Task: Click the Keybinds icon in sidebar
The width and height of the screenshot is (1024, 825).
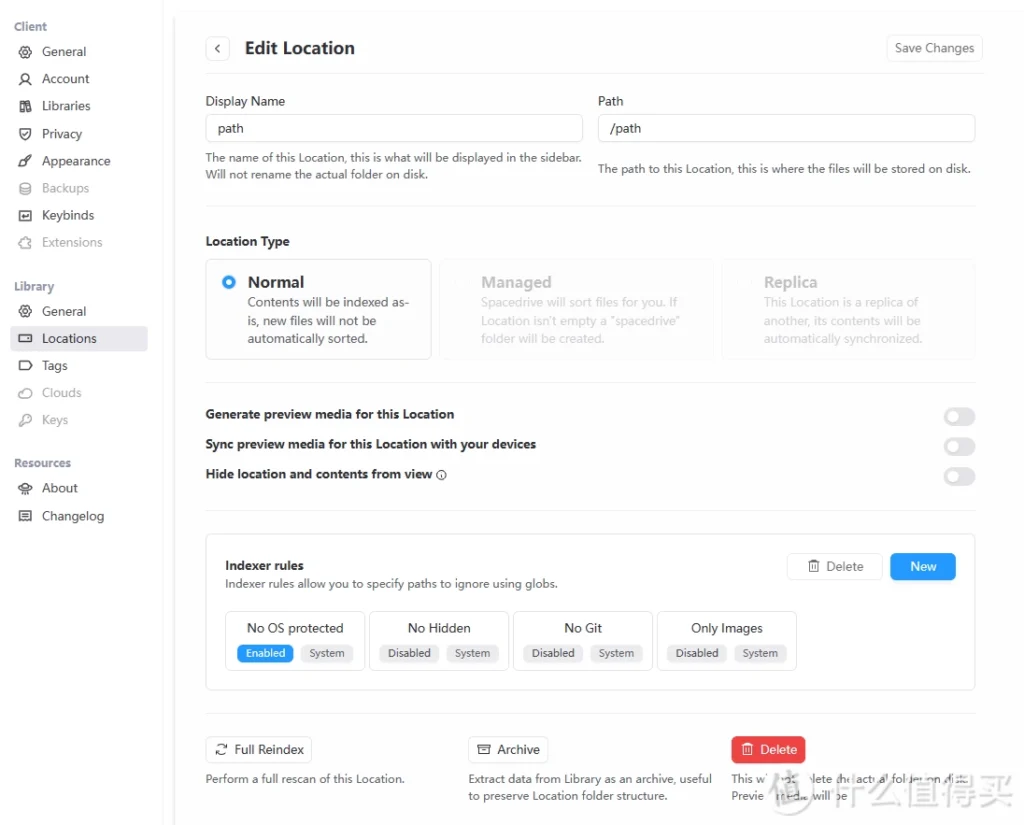Action: (26, 215)
